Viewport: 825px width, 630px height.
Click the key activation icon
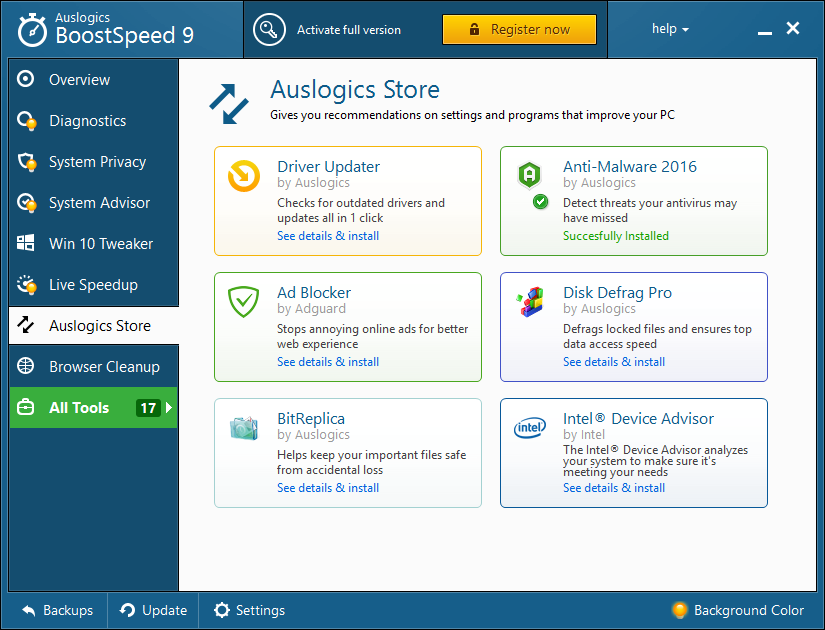tap(269, 30)
